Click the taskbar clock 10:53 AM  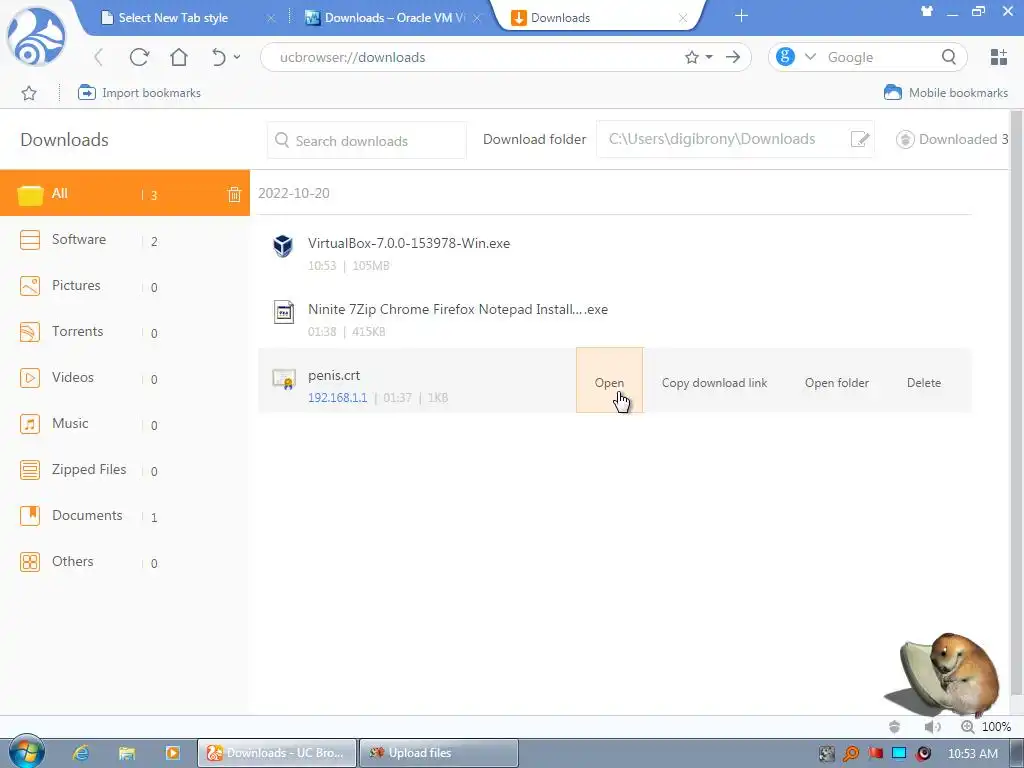[x=972, y=754]
